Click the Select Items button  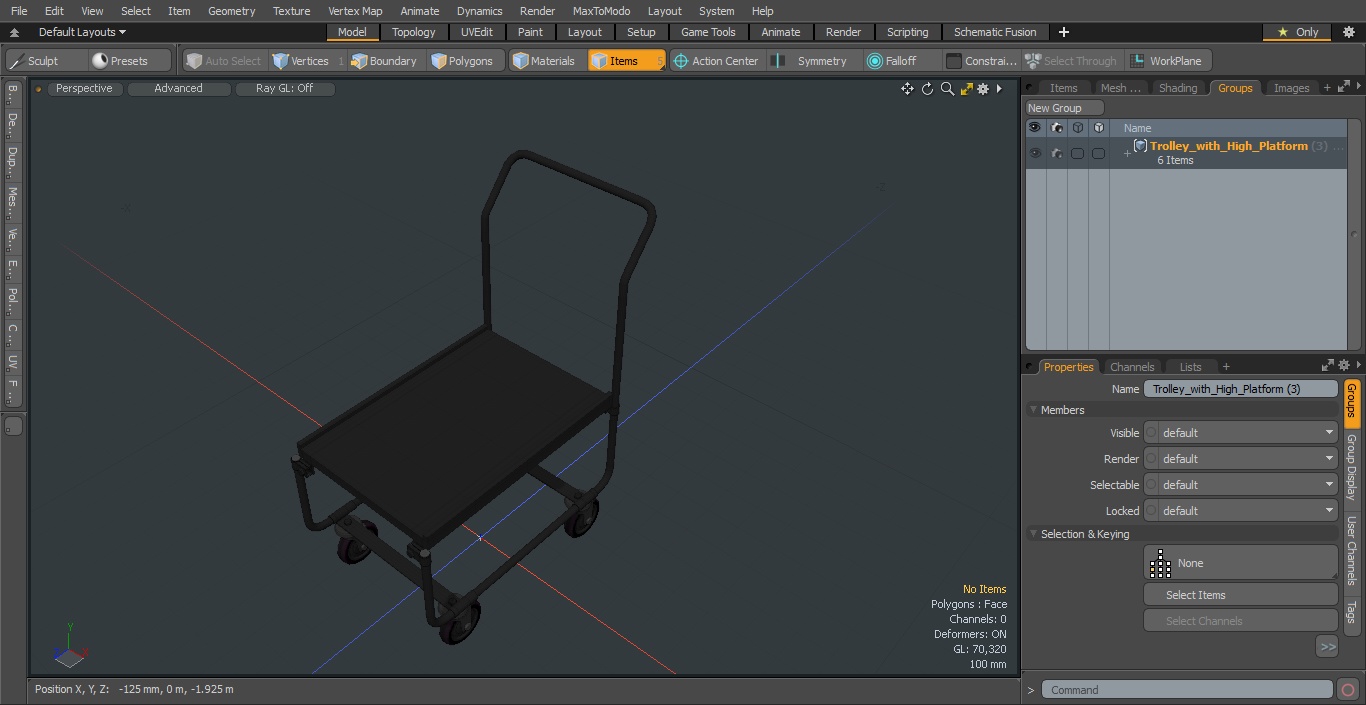click(x=1240, y=595)
